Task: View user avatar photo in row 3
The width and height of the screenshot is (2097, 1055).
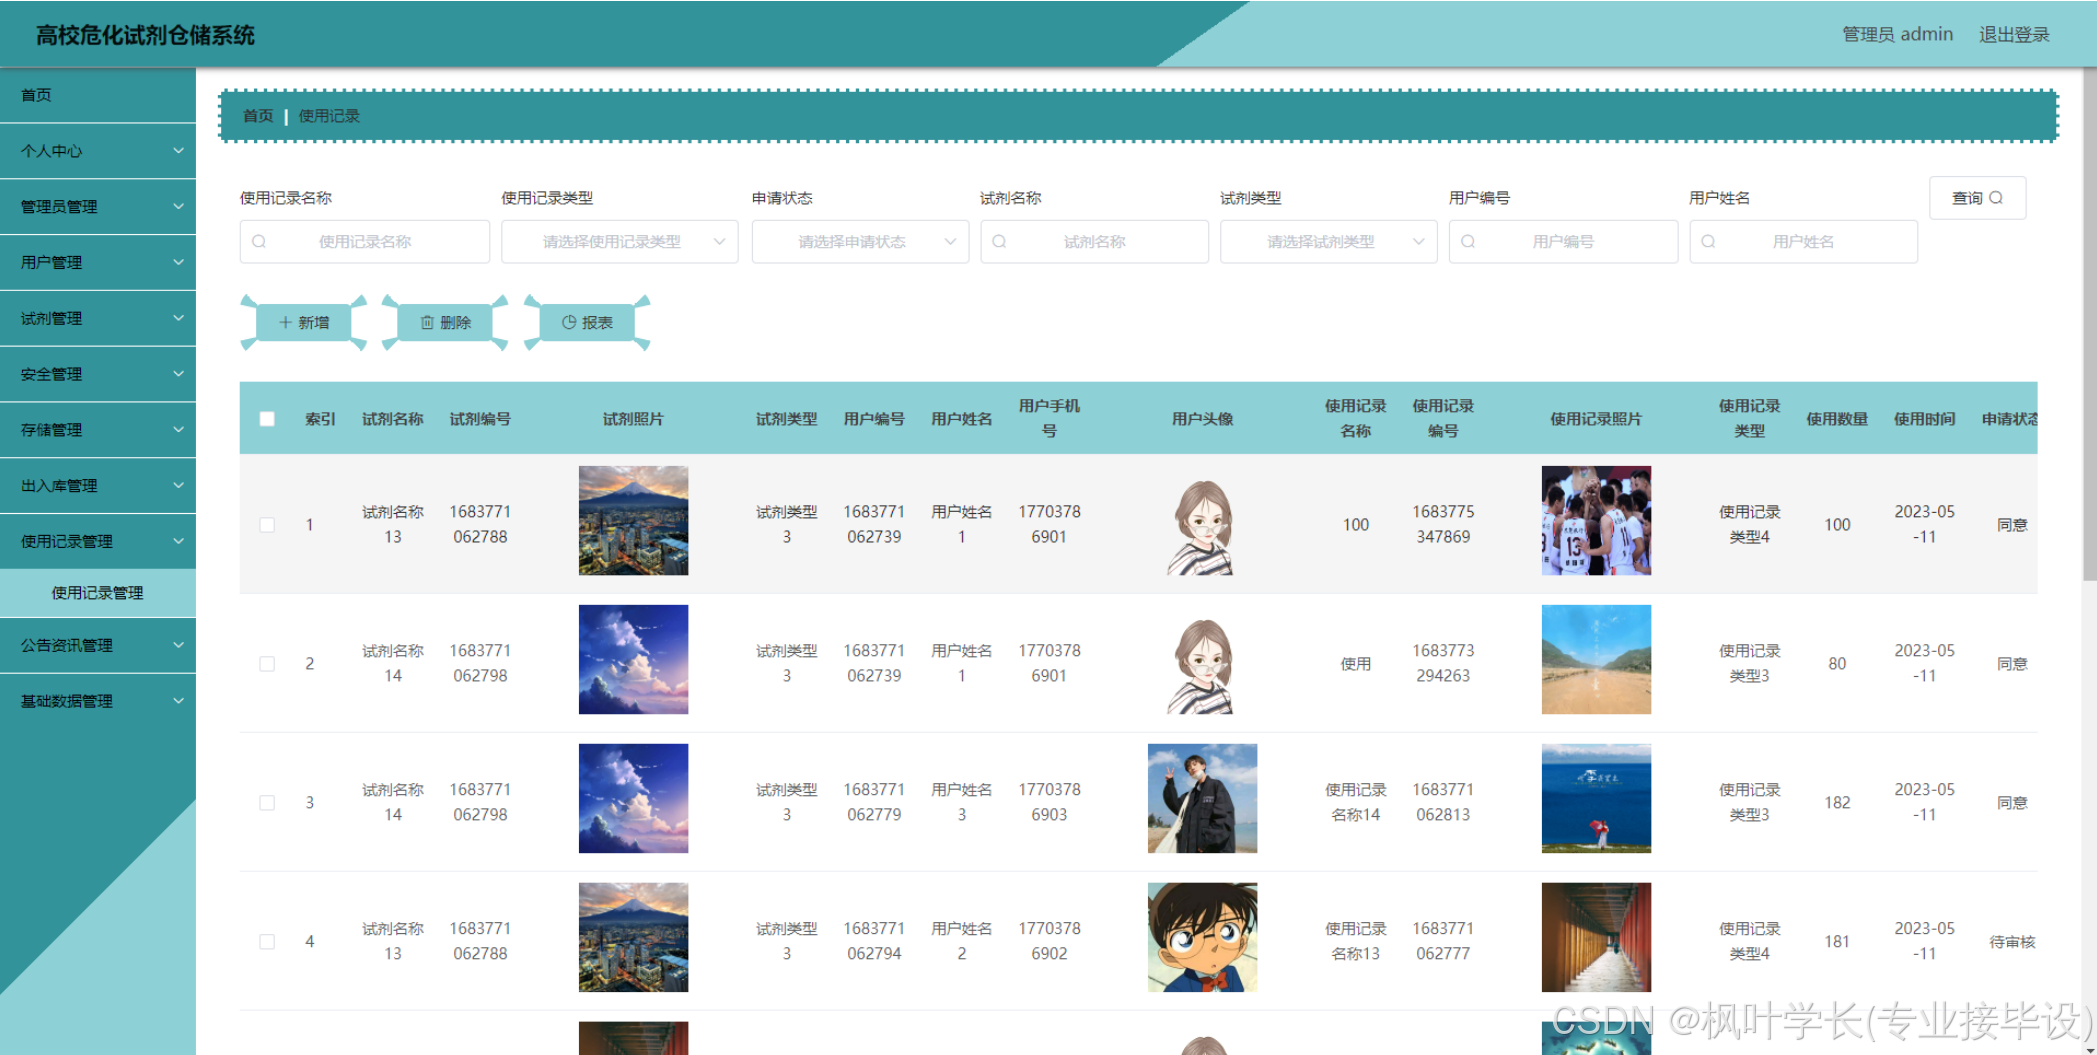Action: 1202,798
